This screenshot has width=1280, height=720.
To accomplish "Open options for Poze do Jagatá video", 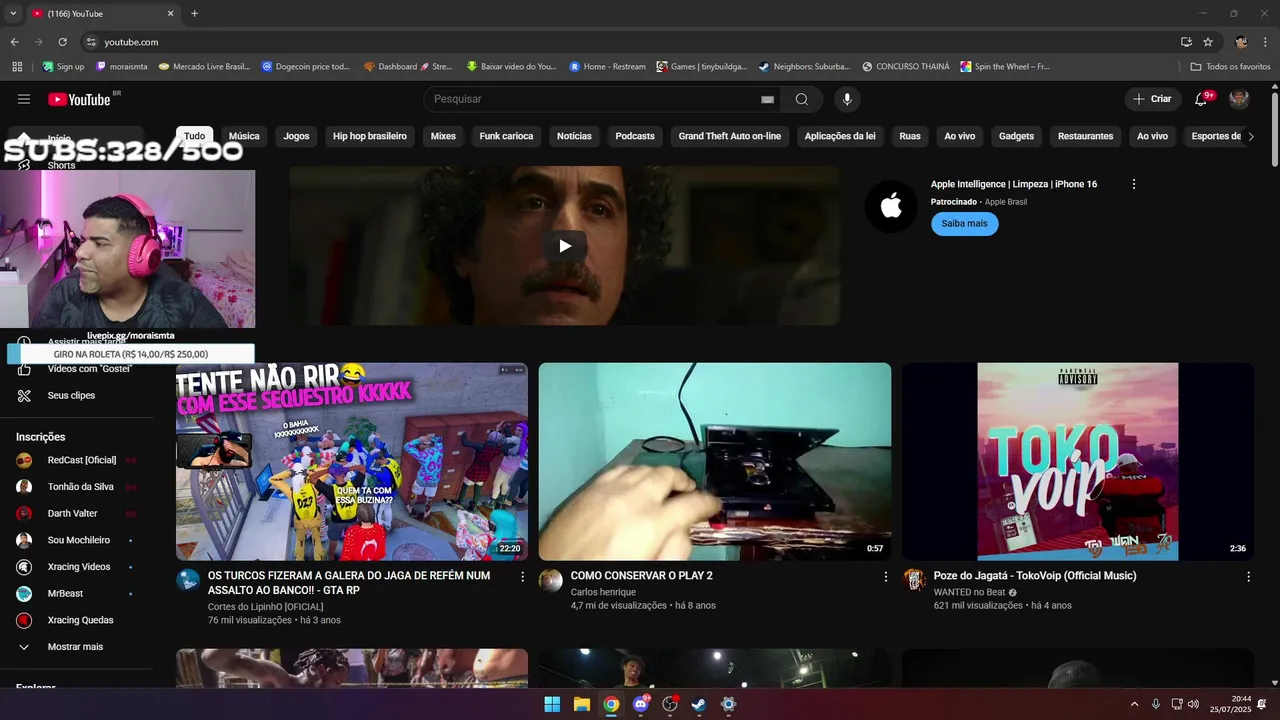I will [x=1248, y=577].
